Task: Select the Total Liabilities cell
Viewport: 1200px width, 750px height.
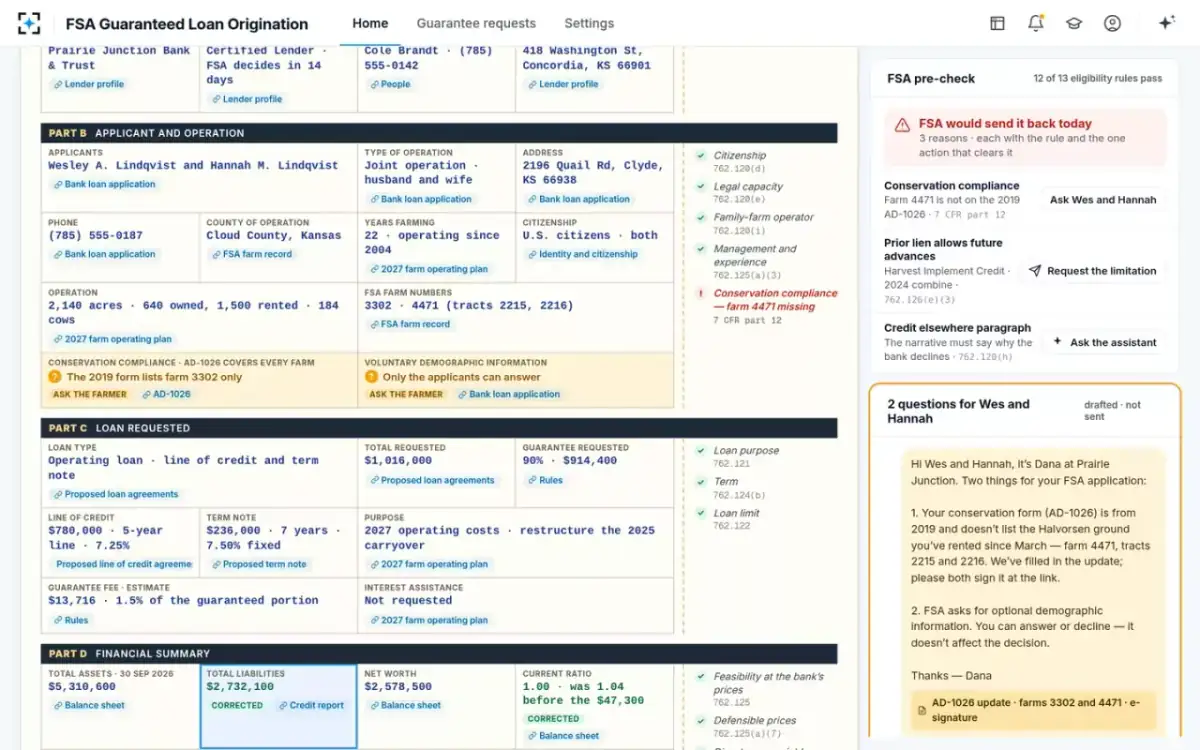Action: 279,707
